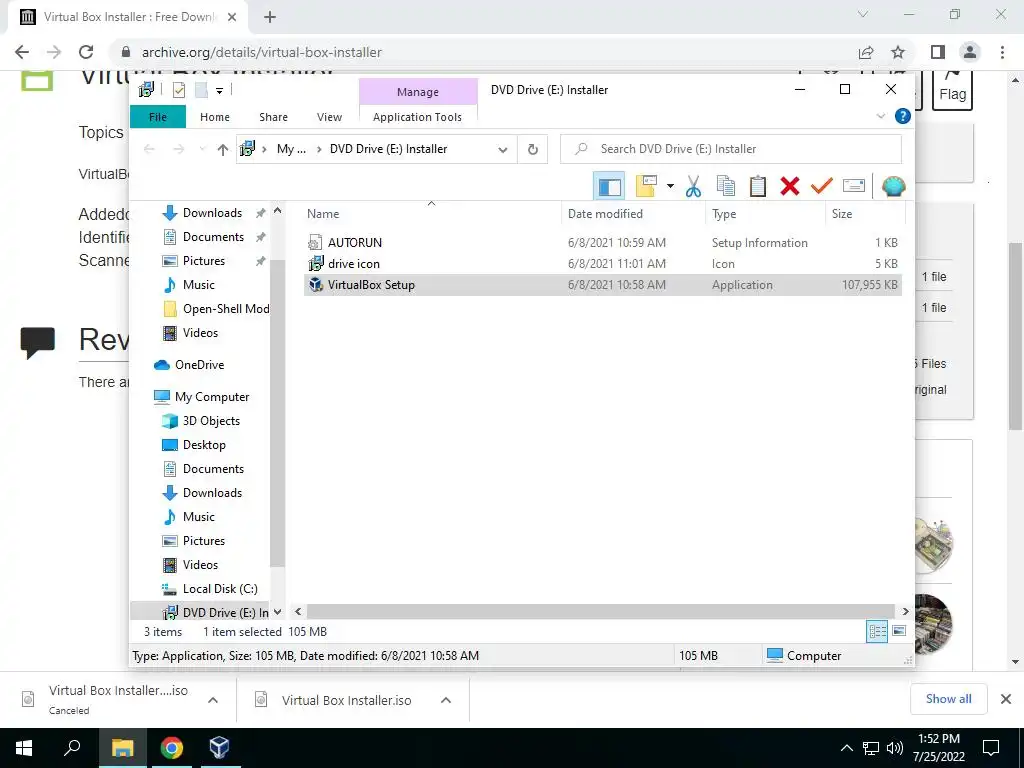
Task: Close the Chrome downloads bar
Action: click(1006, 699)
